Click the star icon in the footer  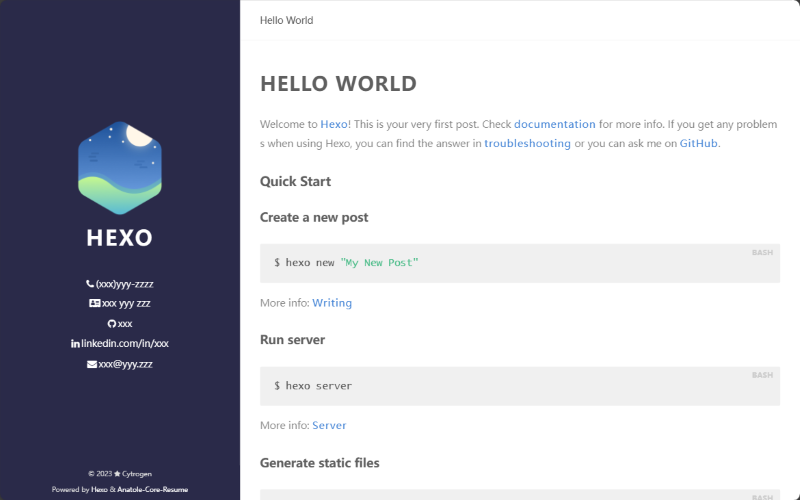(x=117, y=473)
